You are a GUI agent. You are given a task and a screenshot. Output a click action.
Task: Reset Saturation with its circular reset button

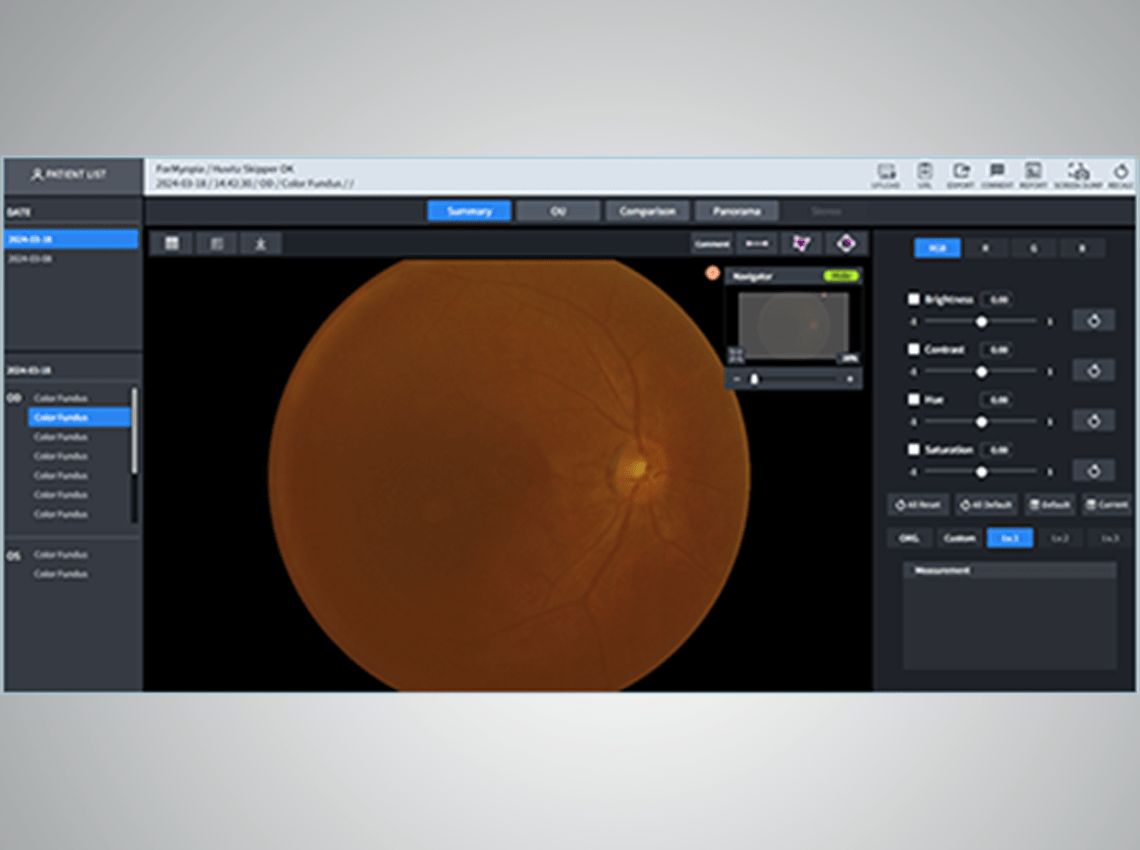click(1093, 471)
